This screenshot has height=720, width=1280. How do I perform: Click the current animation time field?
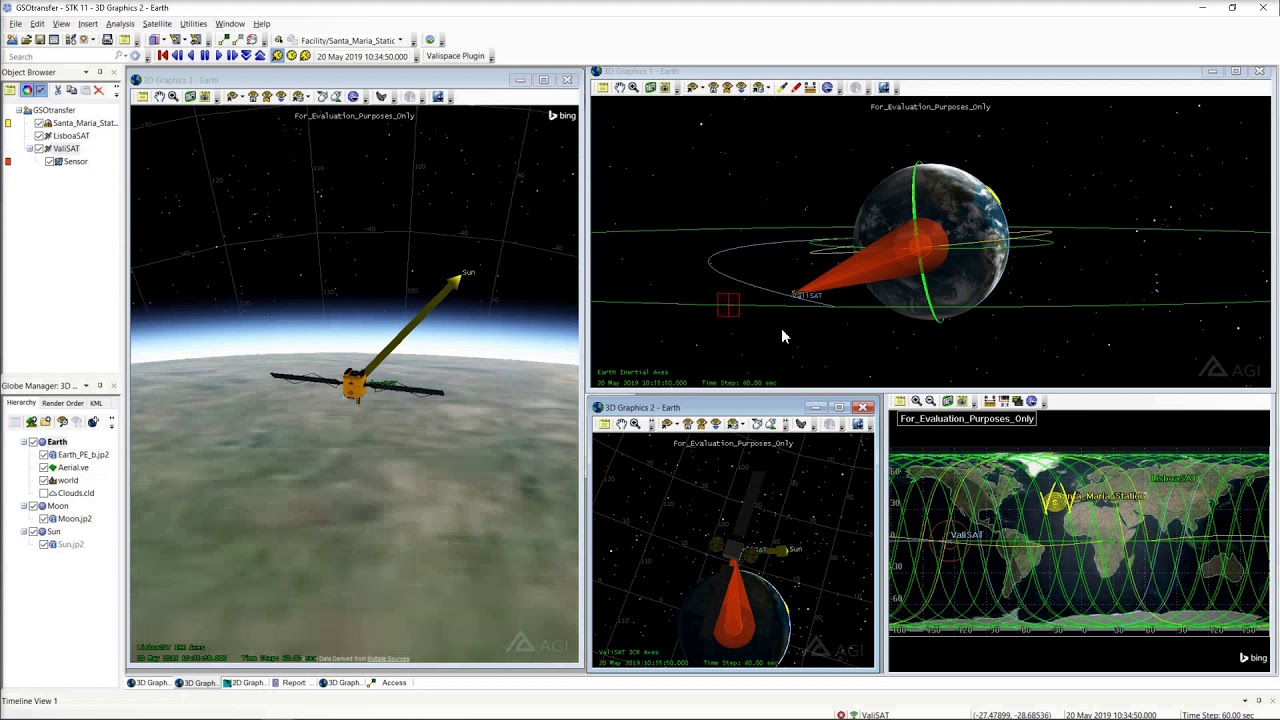click(362, 57)
